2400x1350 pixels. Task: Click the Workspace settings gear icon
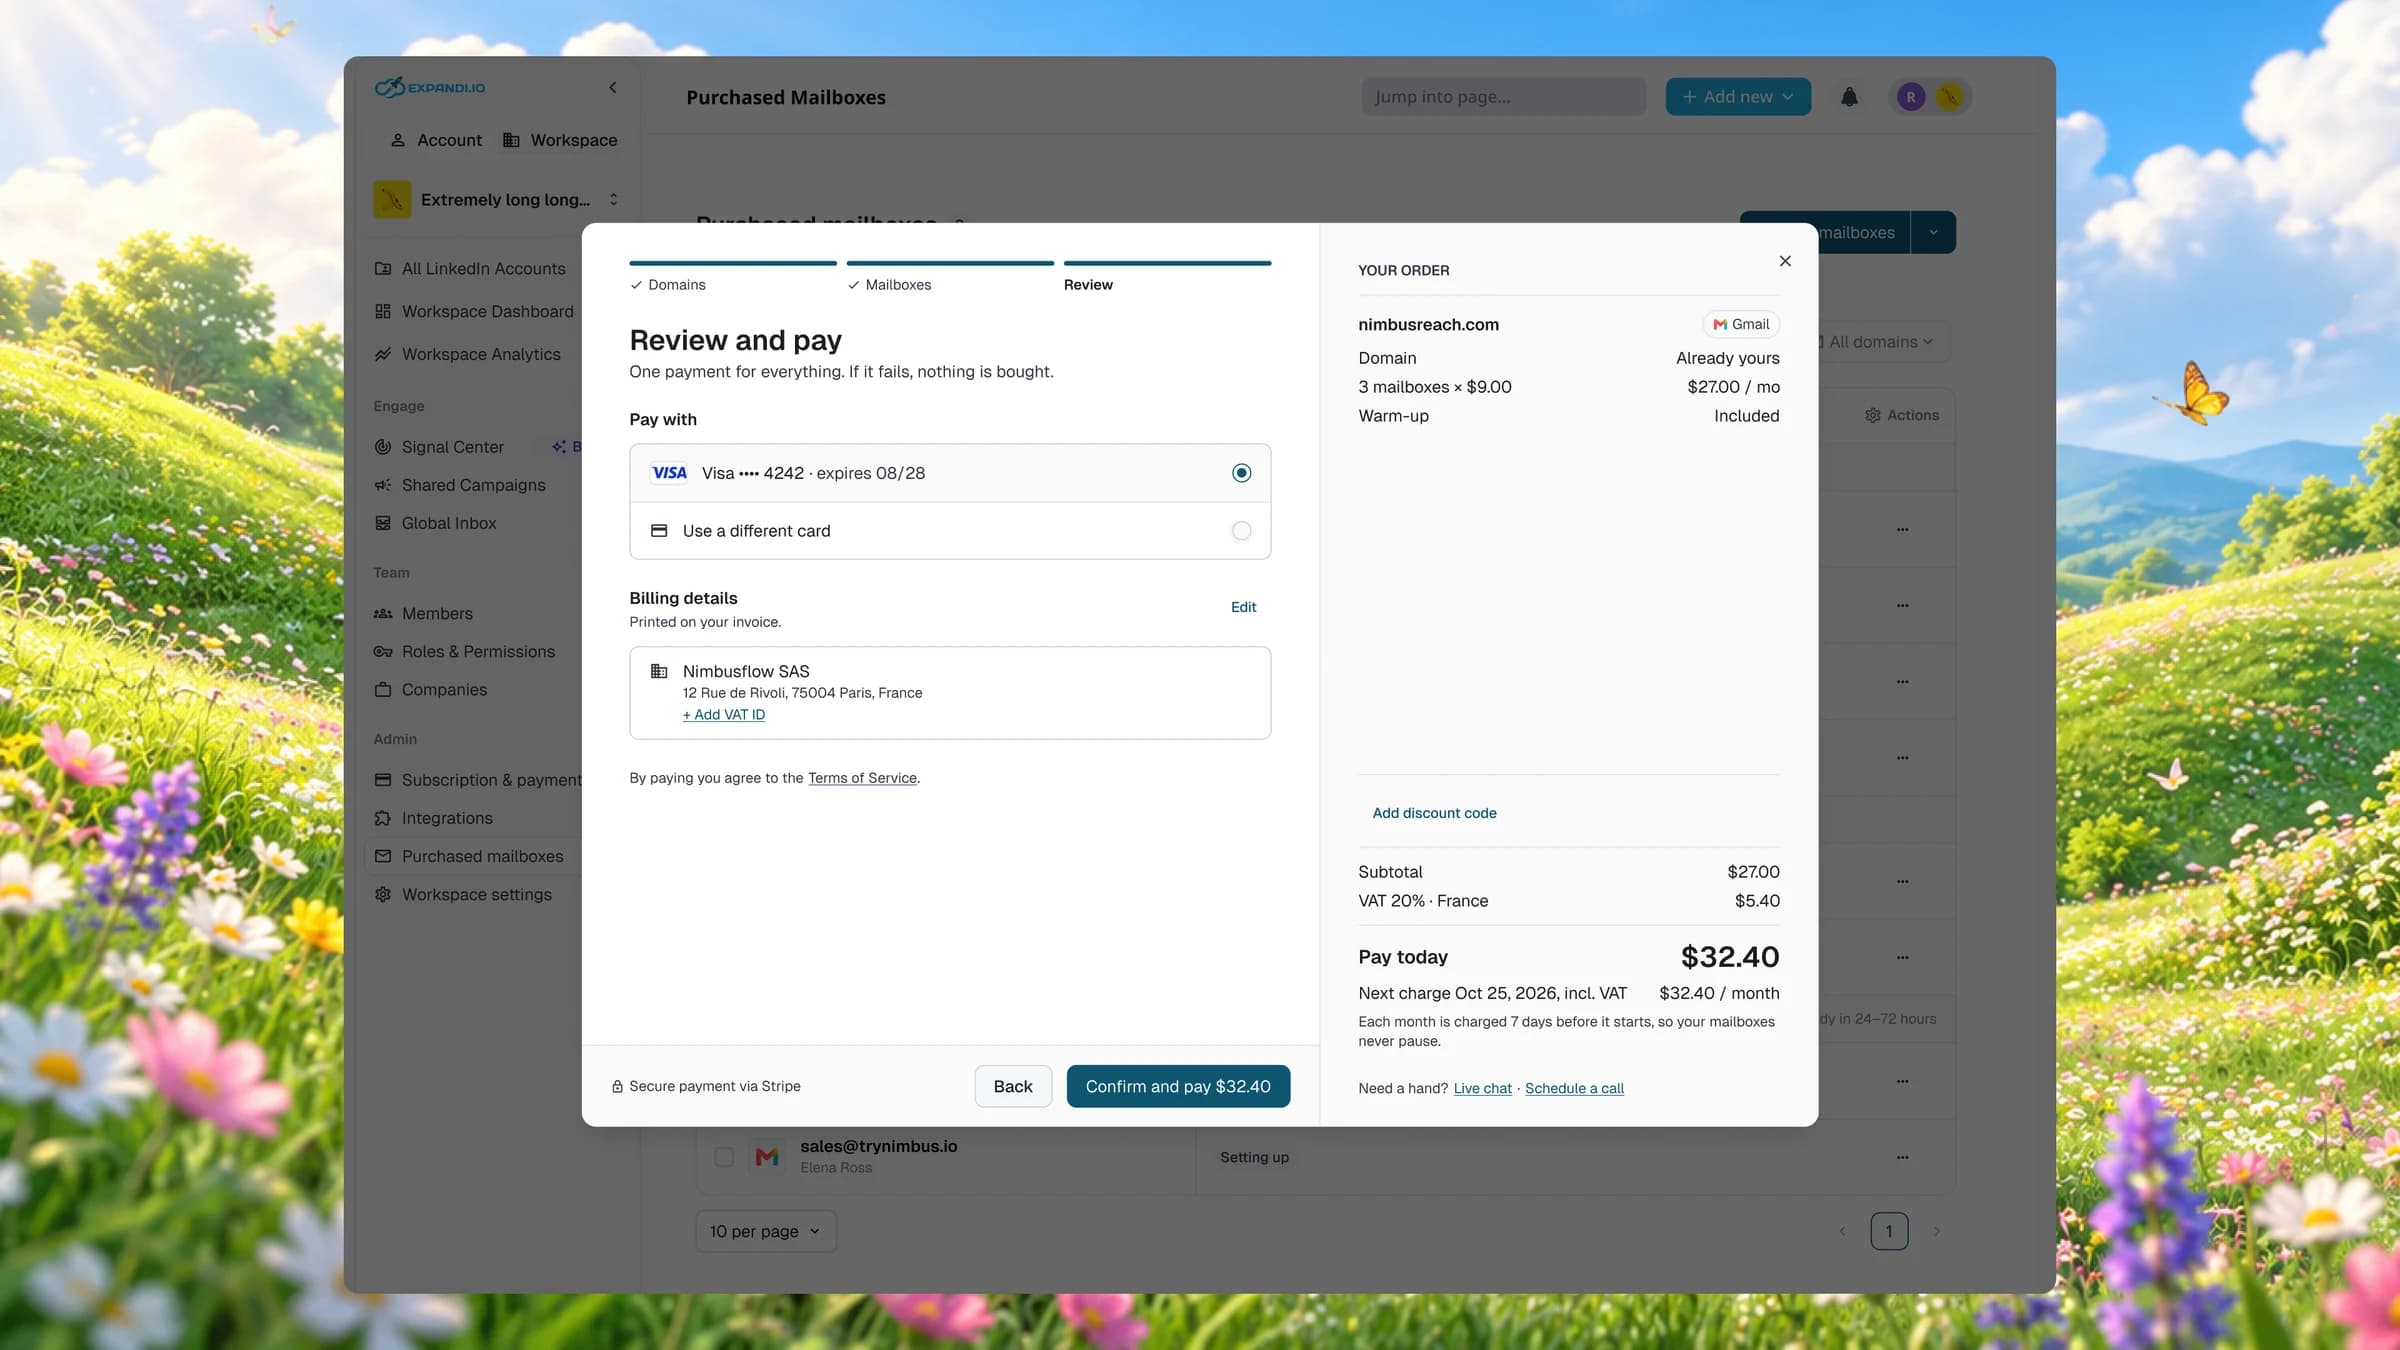tap(383, 895)
